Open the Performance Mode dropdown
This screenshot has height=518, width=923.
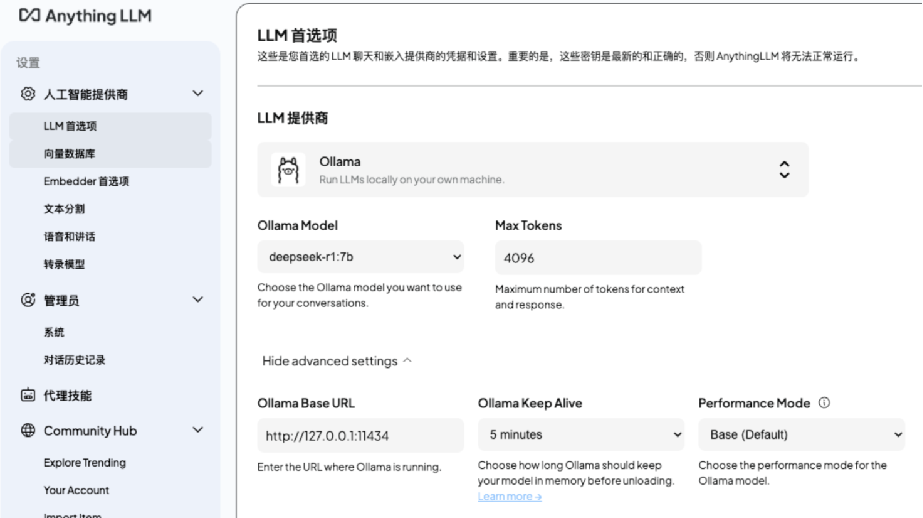pos(801,434)
